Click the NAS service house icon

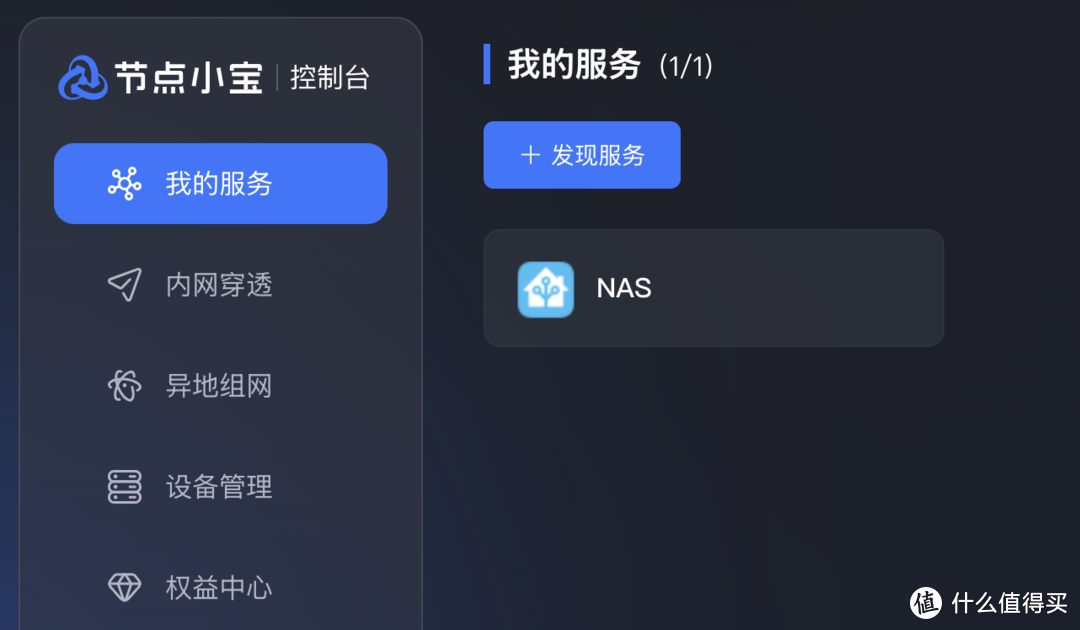pos(545,288)
